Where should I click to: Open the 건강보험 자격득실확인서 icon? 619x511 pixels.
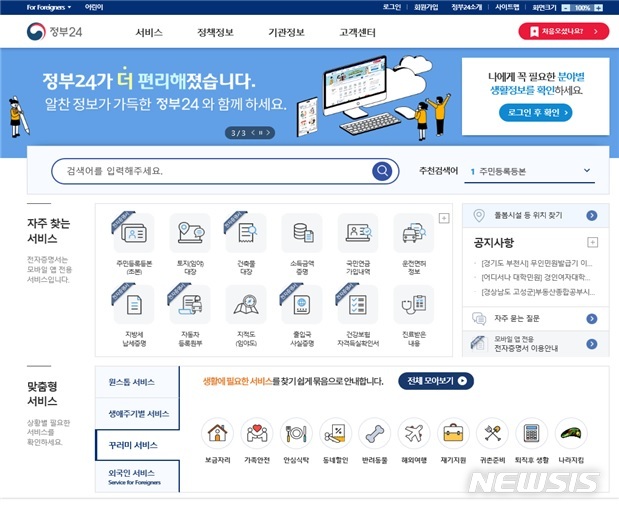(x=358, y=304)
